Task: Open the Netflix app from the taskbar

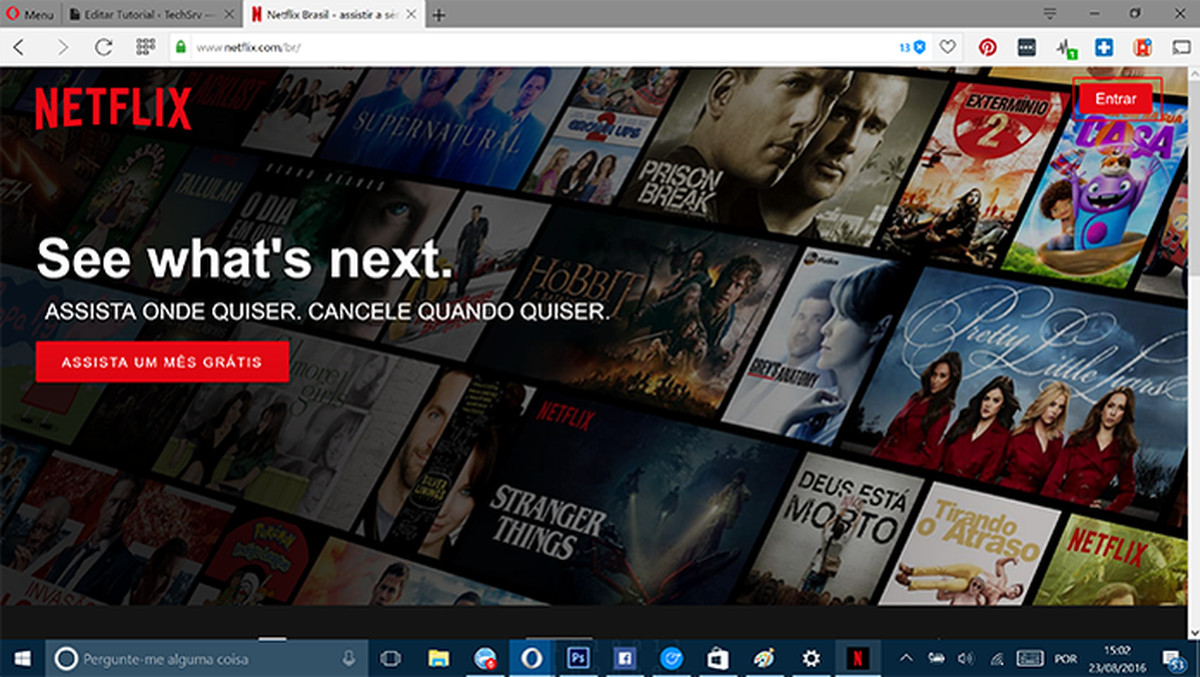Action: (862, 658)
